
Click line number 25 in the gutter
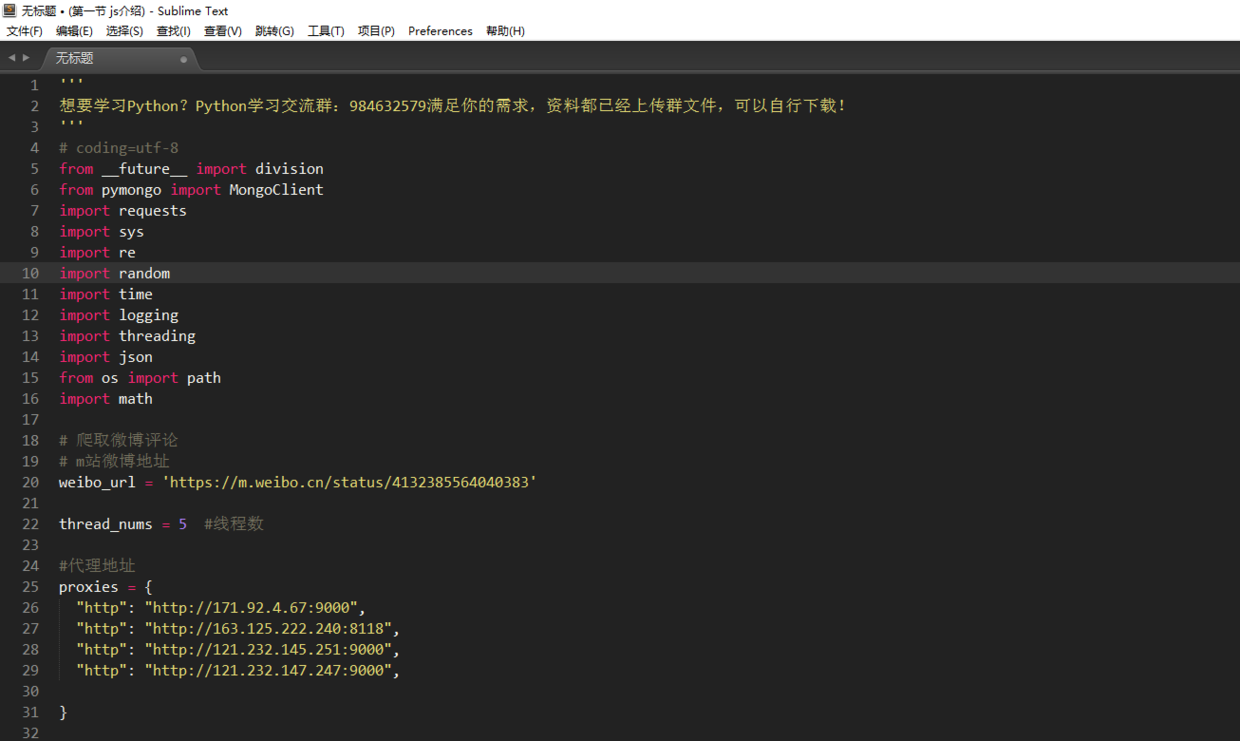pyautogui.click(x=30, y=587)
